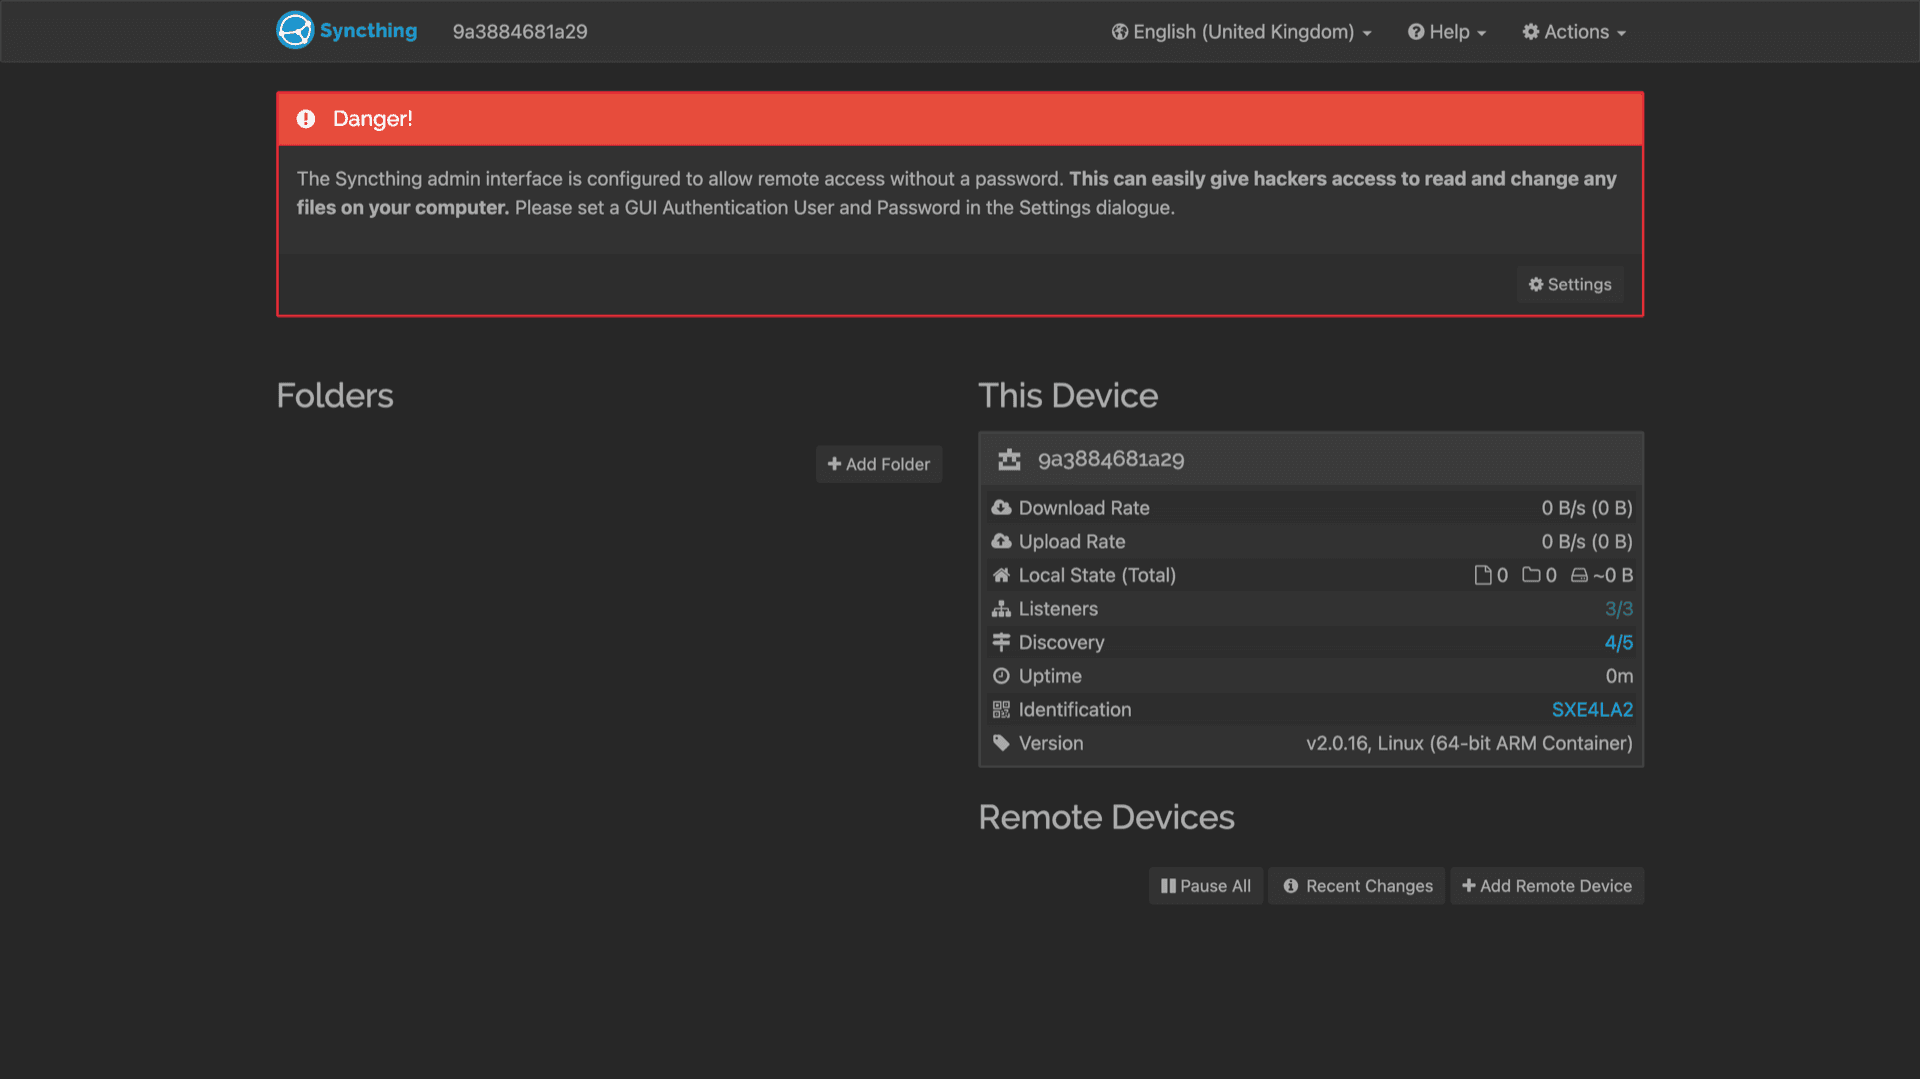
Task: Click the Local State home icon
Action: tap(1001, 575)
